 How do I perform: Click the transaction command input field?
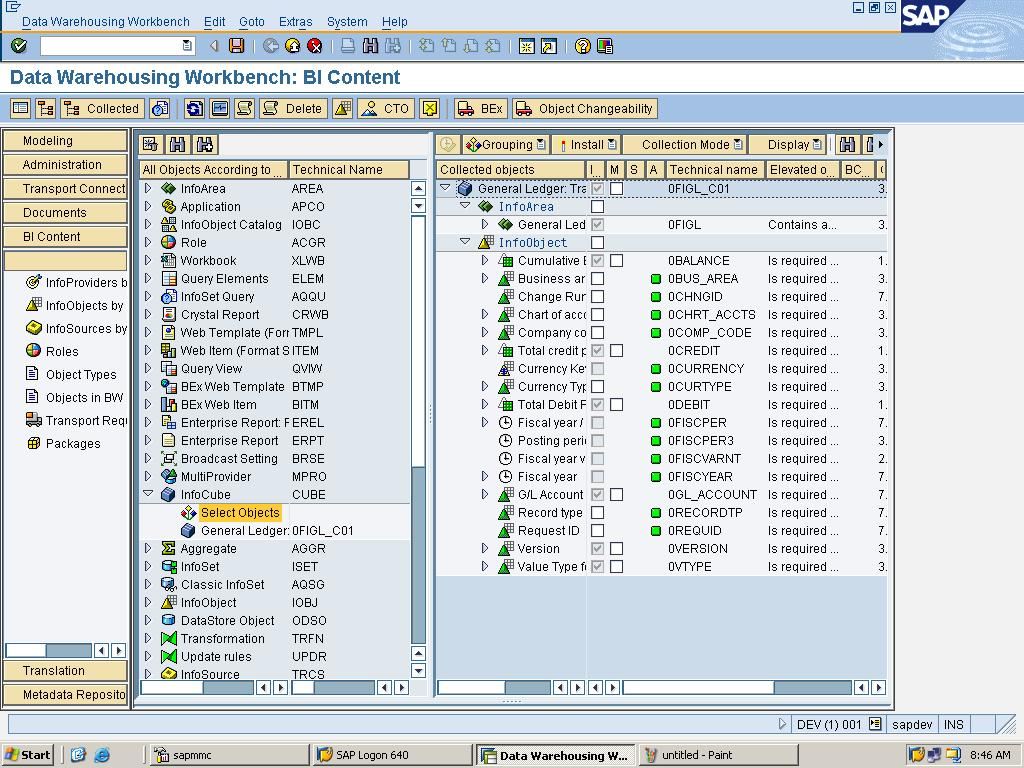point(118,46)
